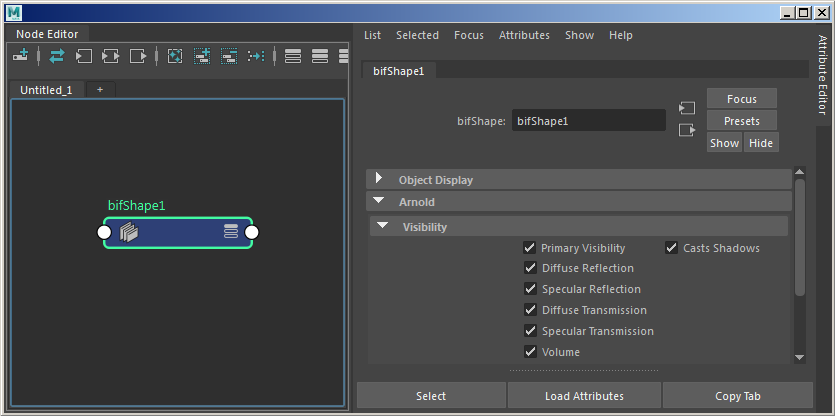Image resolution: width=835 pixels, height=416 pixels.
Task: Click the scrollbar up arrow in Attribute Editor
Action: [x=799, y=172]
